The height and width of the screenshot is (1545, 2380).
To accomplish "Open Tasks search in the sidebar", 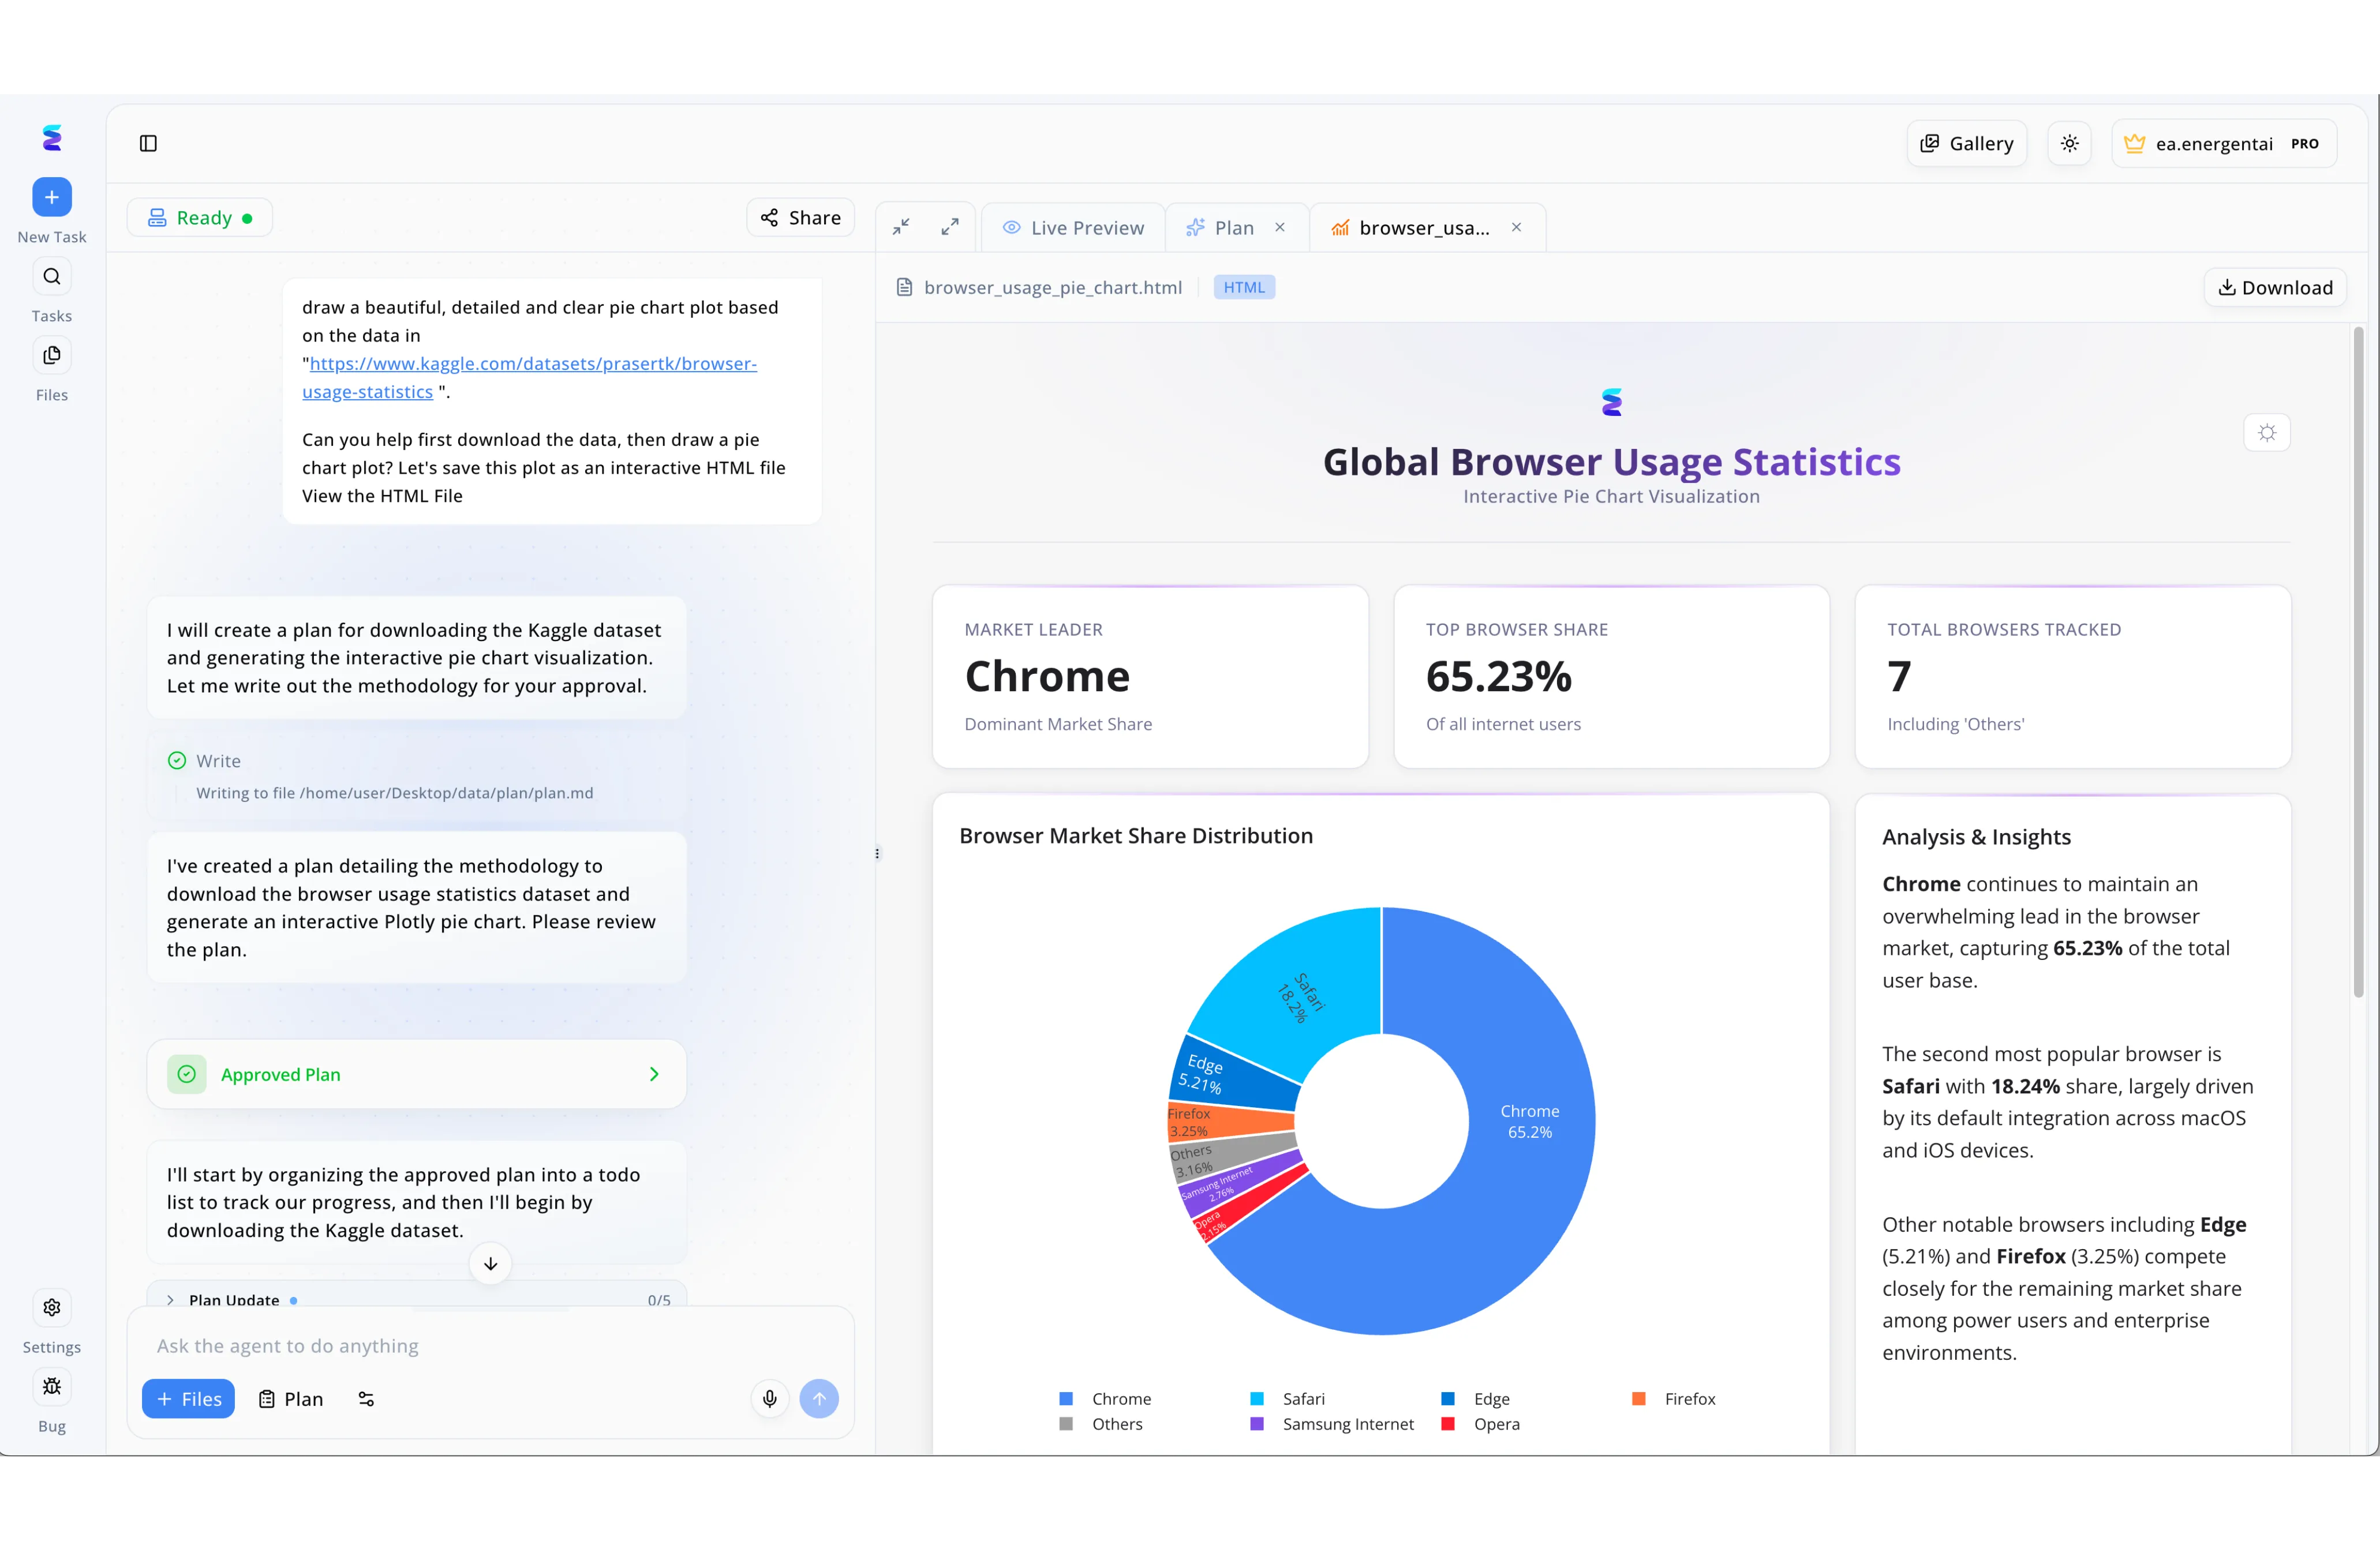I will 51,276.
